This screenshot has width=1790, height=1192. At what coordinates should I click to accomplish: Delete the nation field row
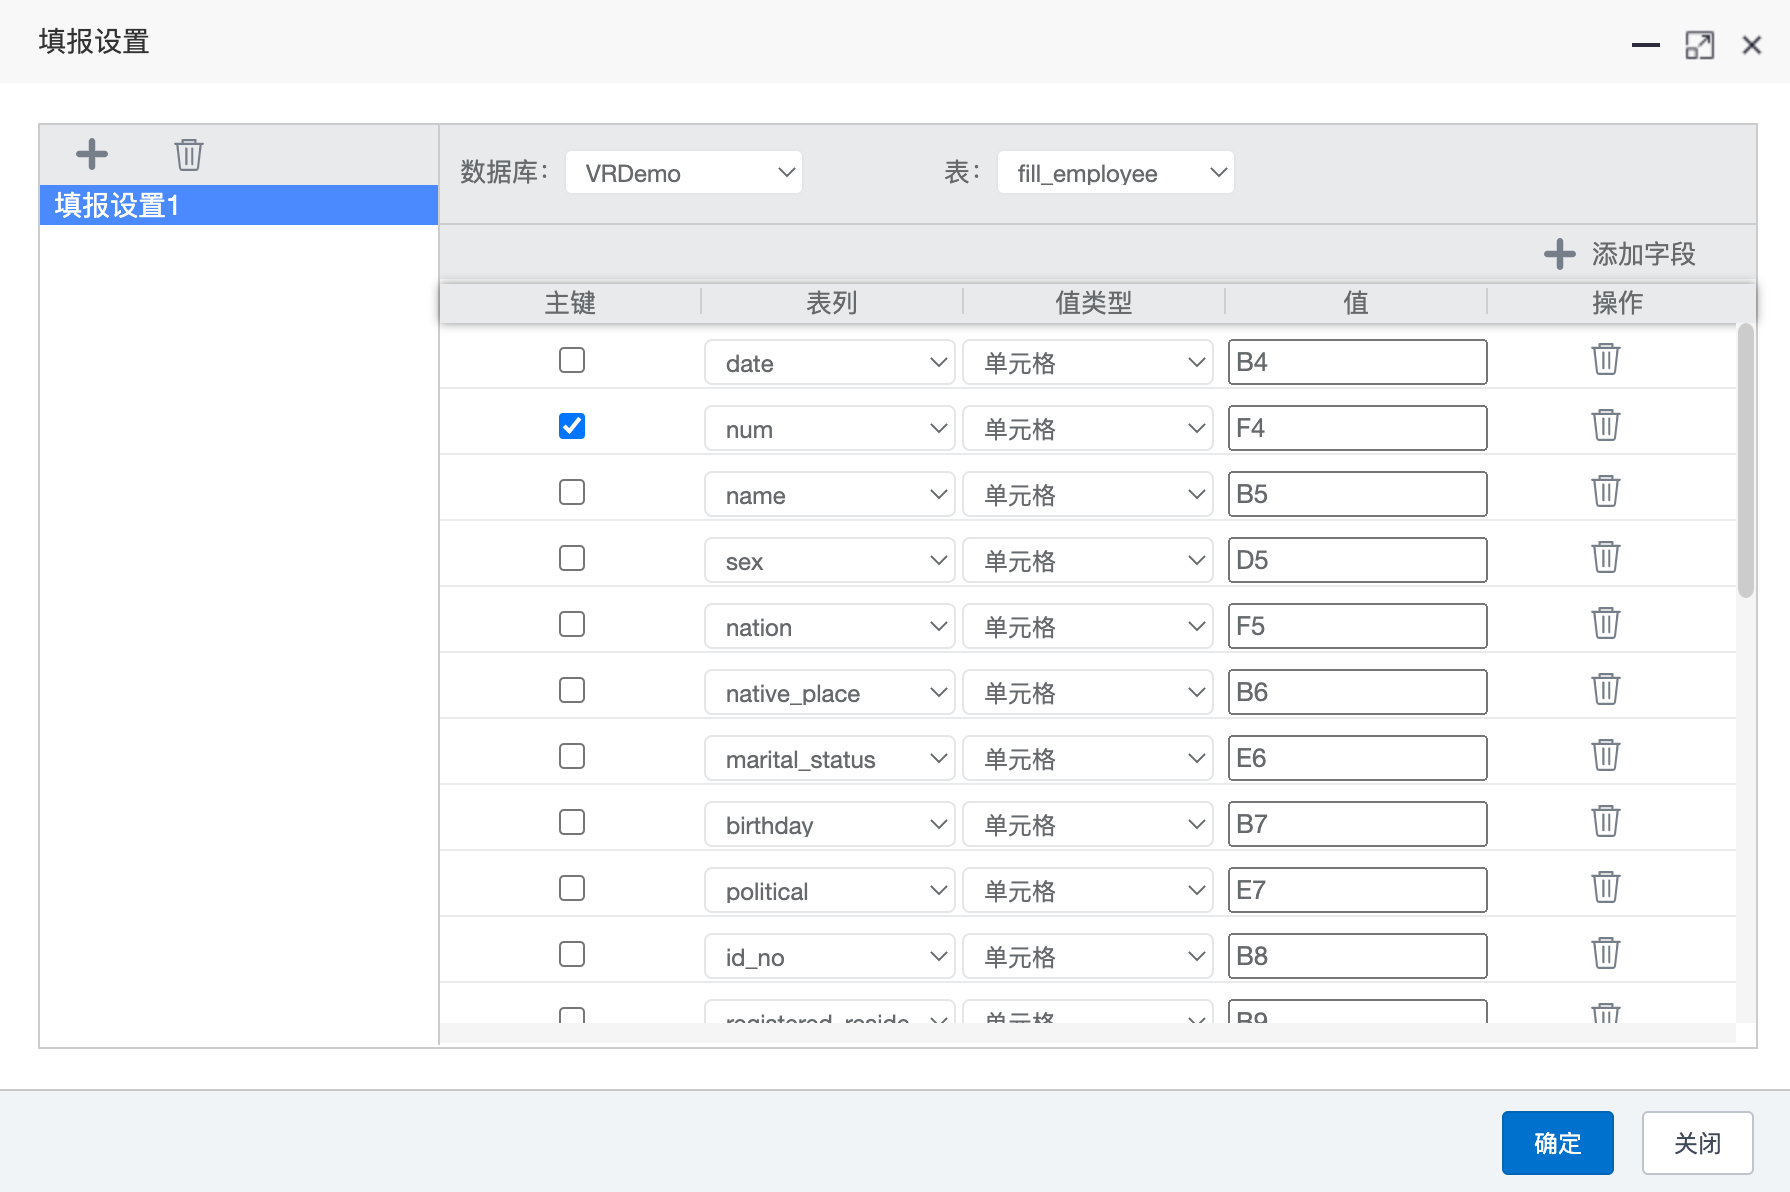pyautogui.click(x=1606, y=623)
